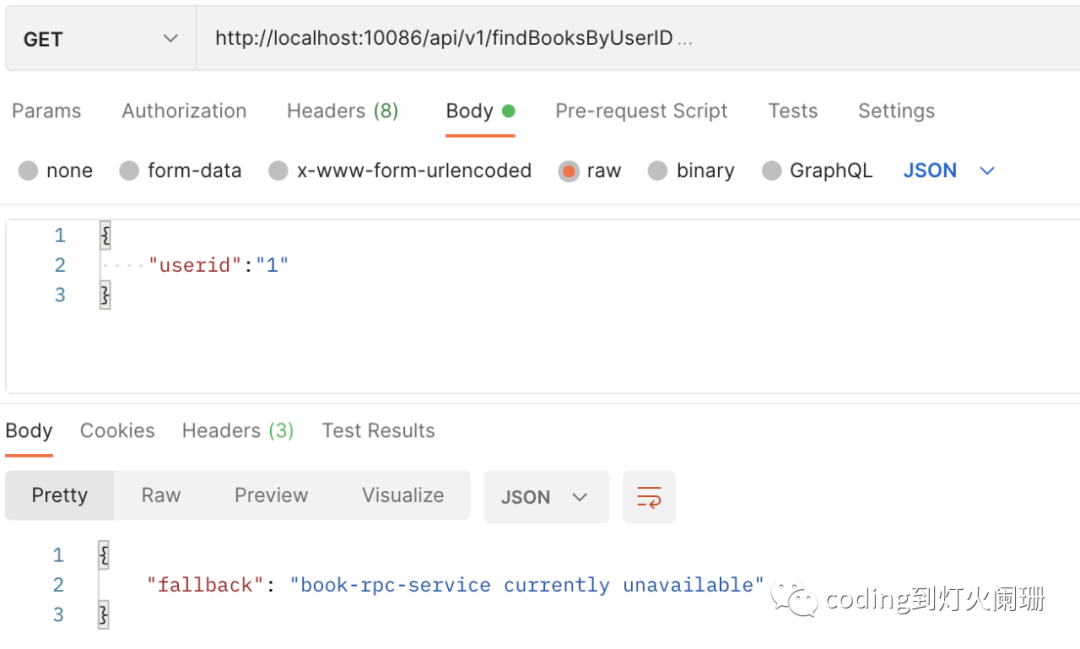
Task: Pick the binary body type radio
Action: pyautogui.click(x=657, y=171)
